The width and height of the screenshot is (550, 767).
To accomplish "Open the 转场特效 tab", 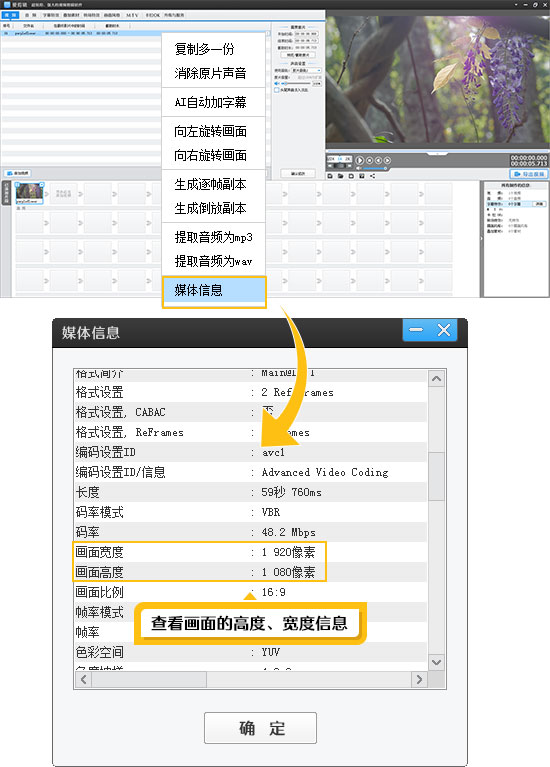I will coord(92,15).
